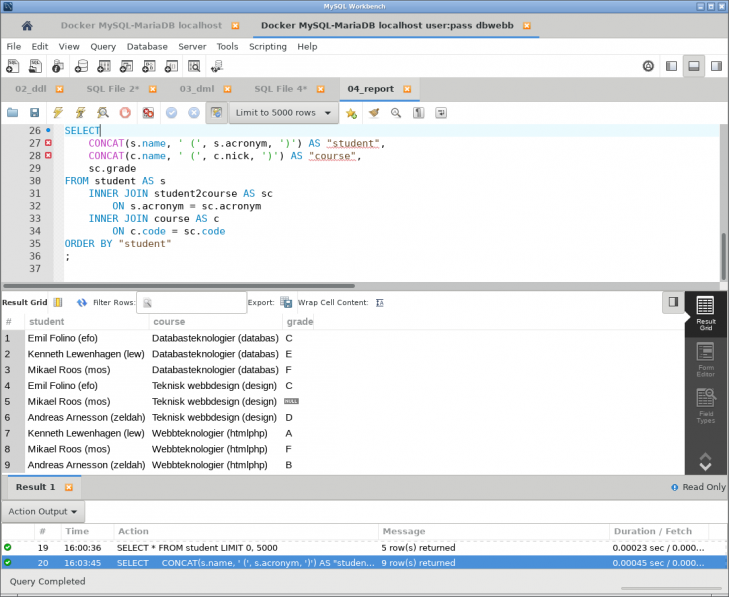Create new function toolbar icon
The height and width of the screenshot is (597, 729).
point(171,66)
